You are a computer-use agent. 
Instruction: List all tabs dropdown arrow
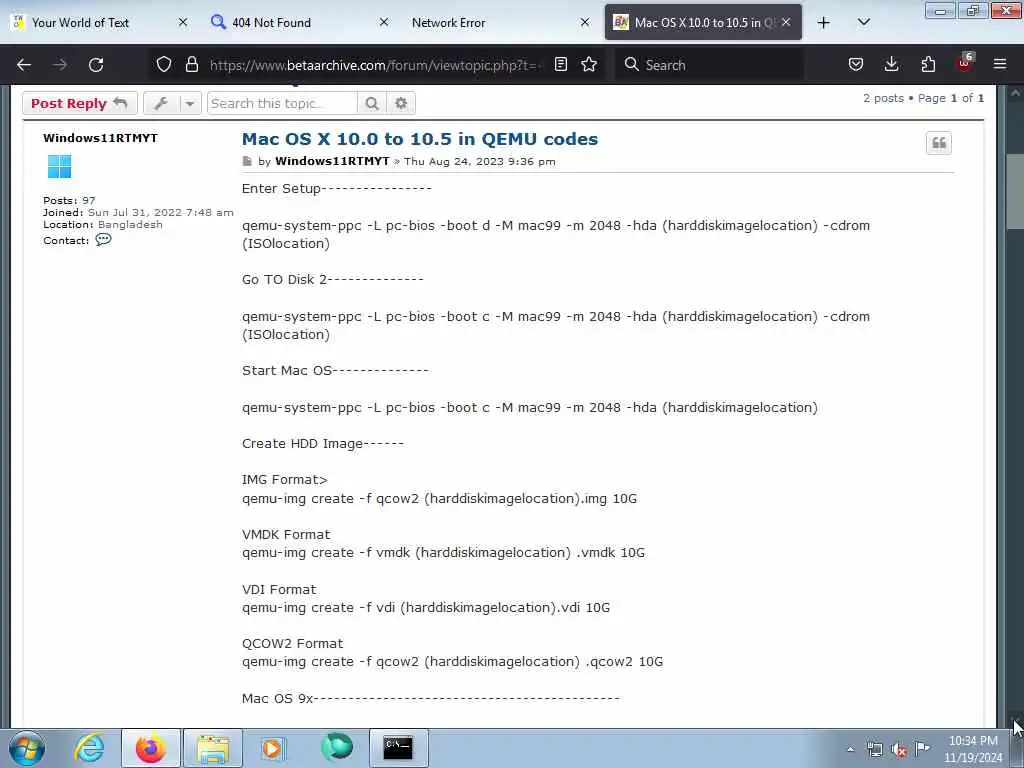(x=864, y=22)
